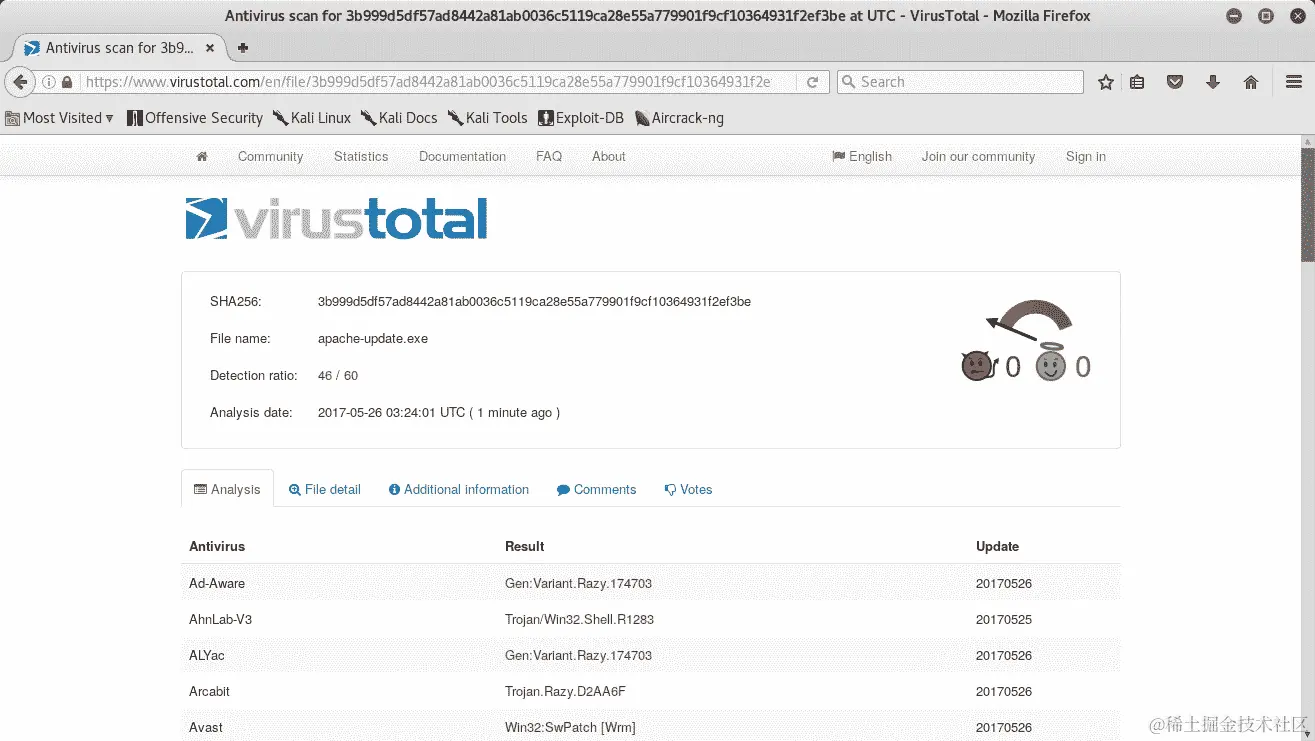Click Trojan/Win32.Shell.R1283 result
This screenshot has height=741, width=1315.
click(x=579, y=619)
